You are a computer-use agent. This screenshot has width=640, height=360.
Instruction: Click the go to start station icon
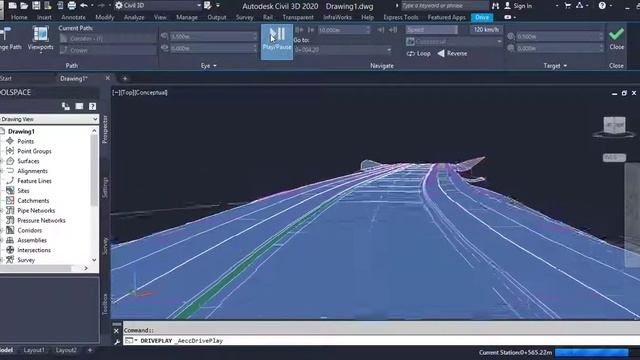point(299,30)
